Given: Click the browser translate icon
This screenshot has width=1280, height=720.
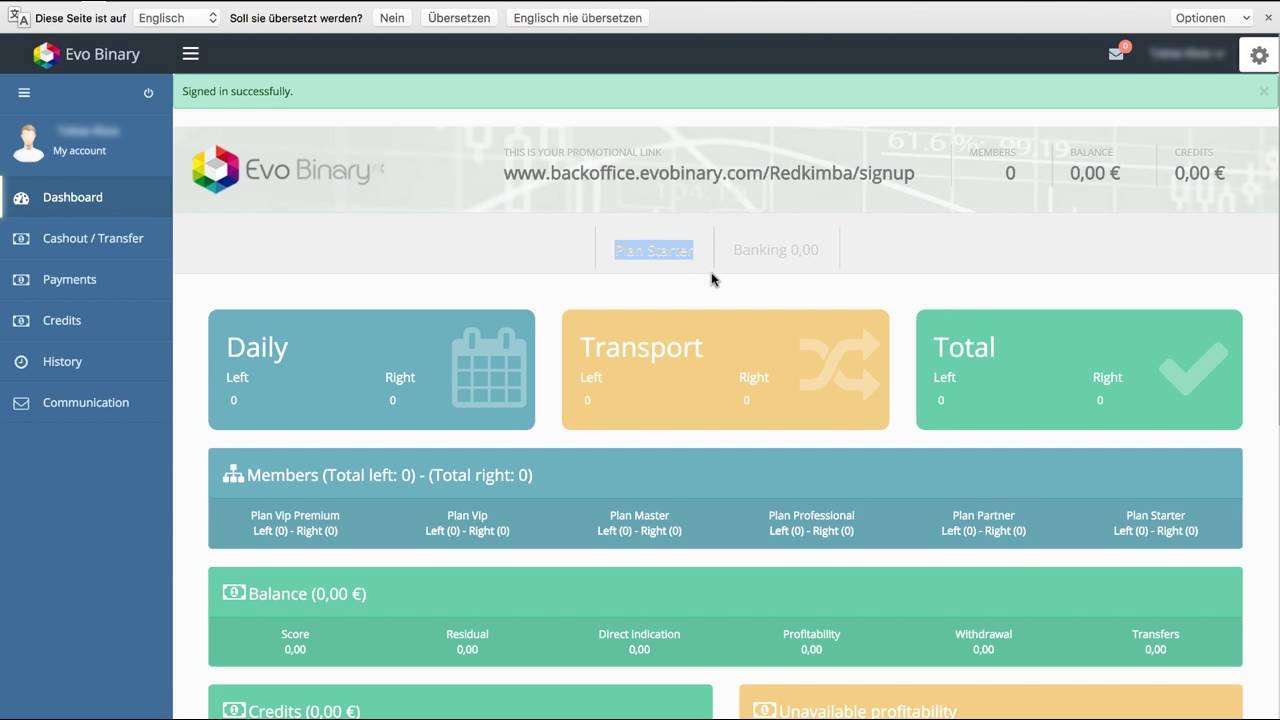Looking at the screenshot, I should point(18,17).
